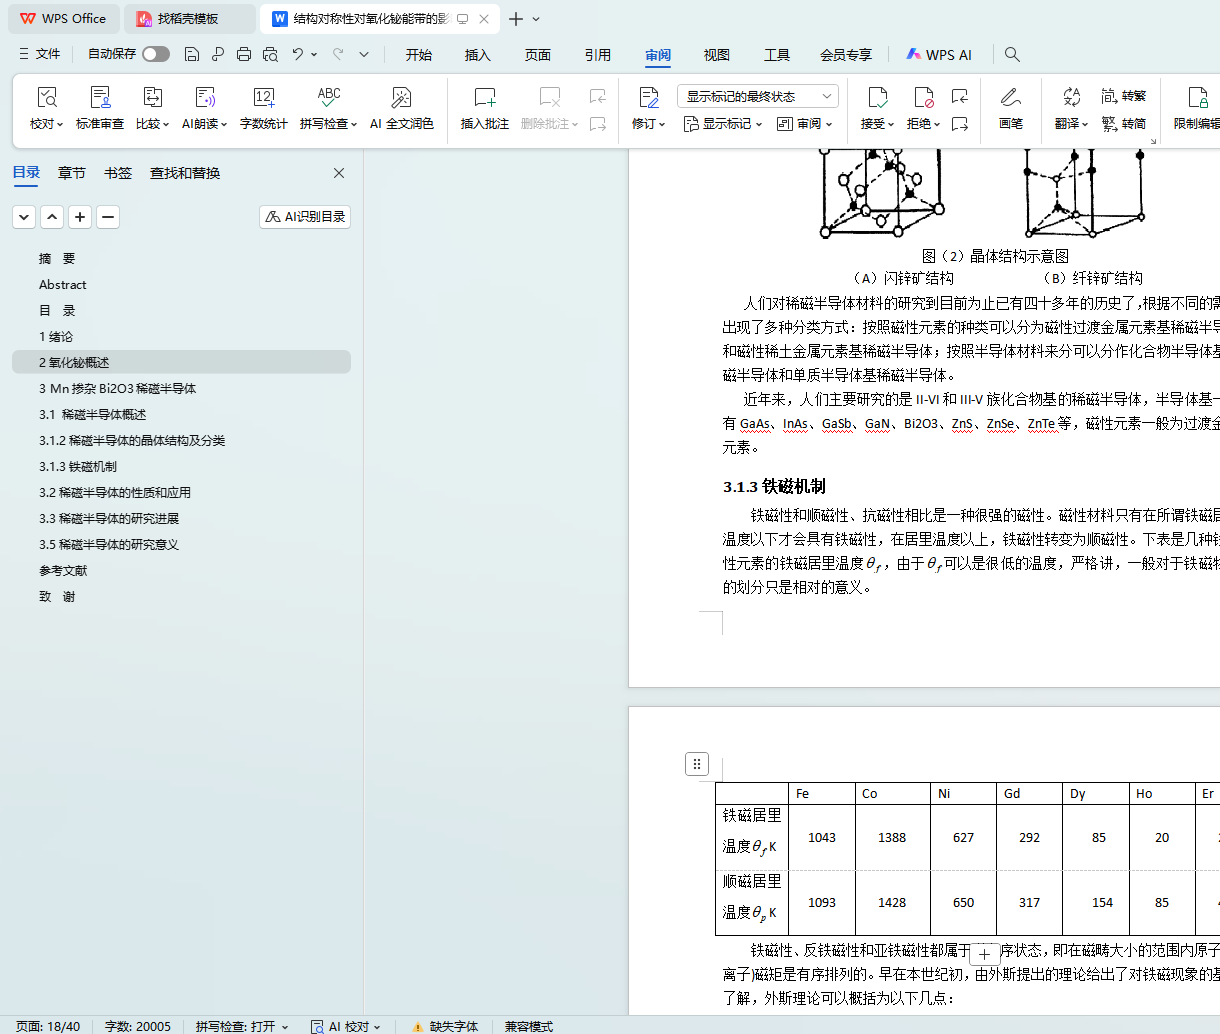Image resolution: width=1220 pixels, height=1034 pixels.
Task: Expand the Show Markup (显示标记) dropdown
Action: 723,124
